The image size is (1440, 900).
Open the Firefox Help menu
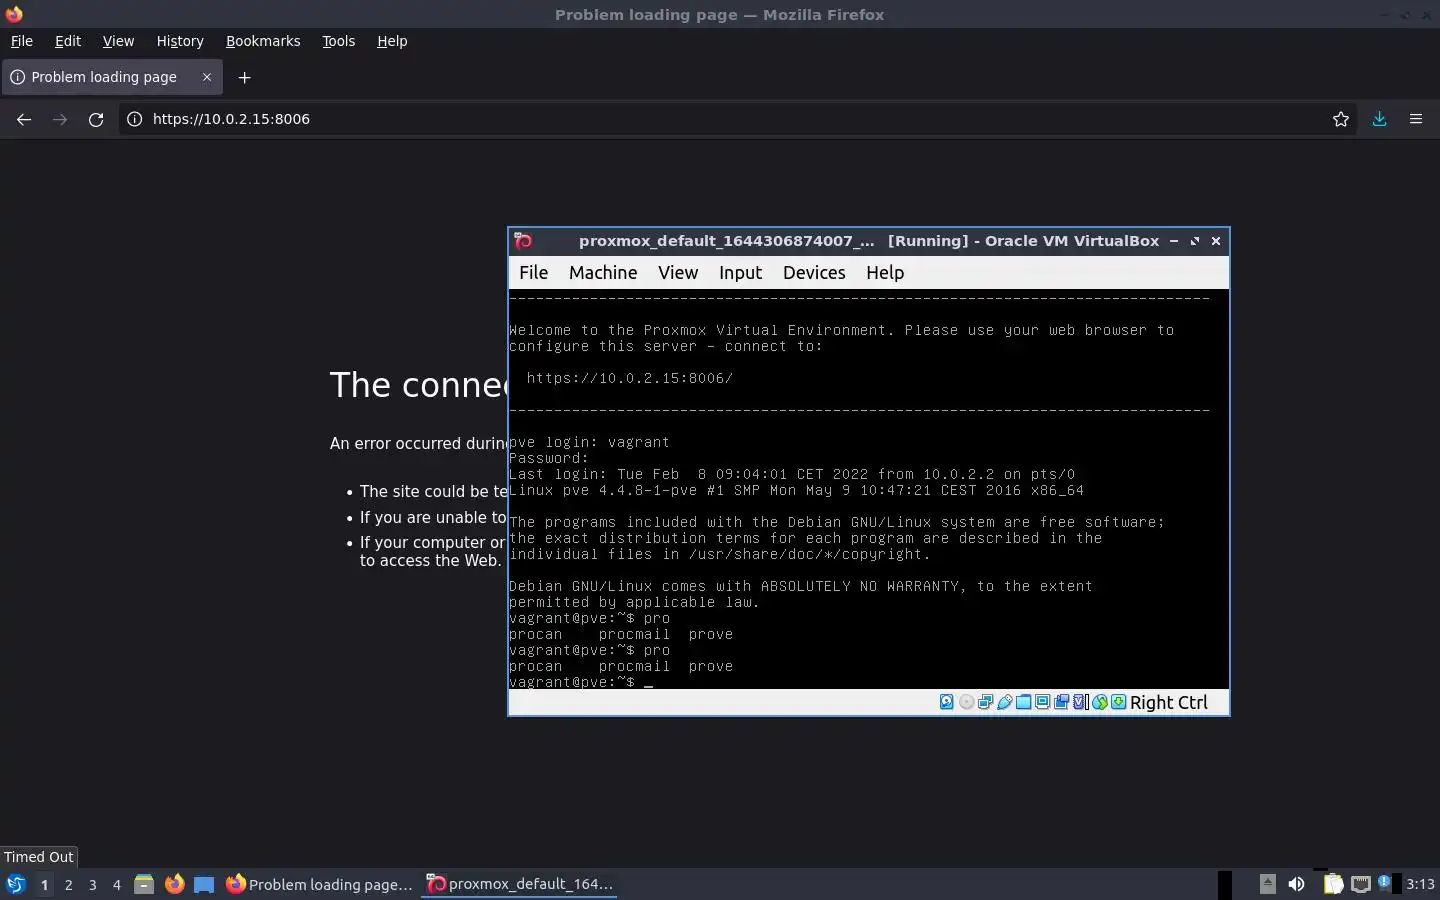[392, 41]
